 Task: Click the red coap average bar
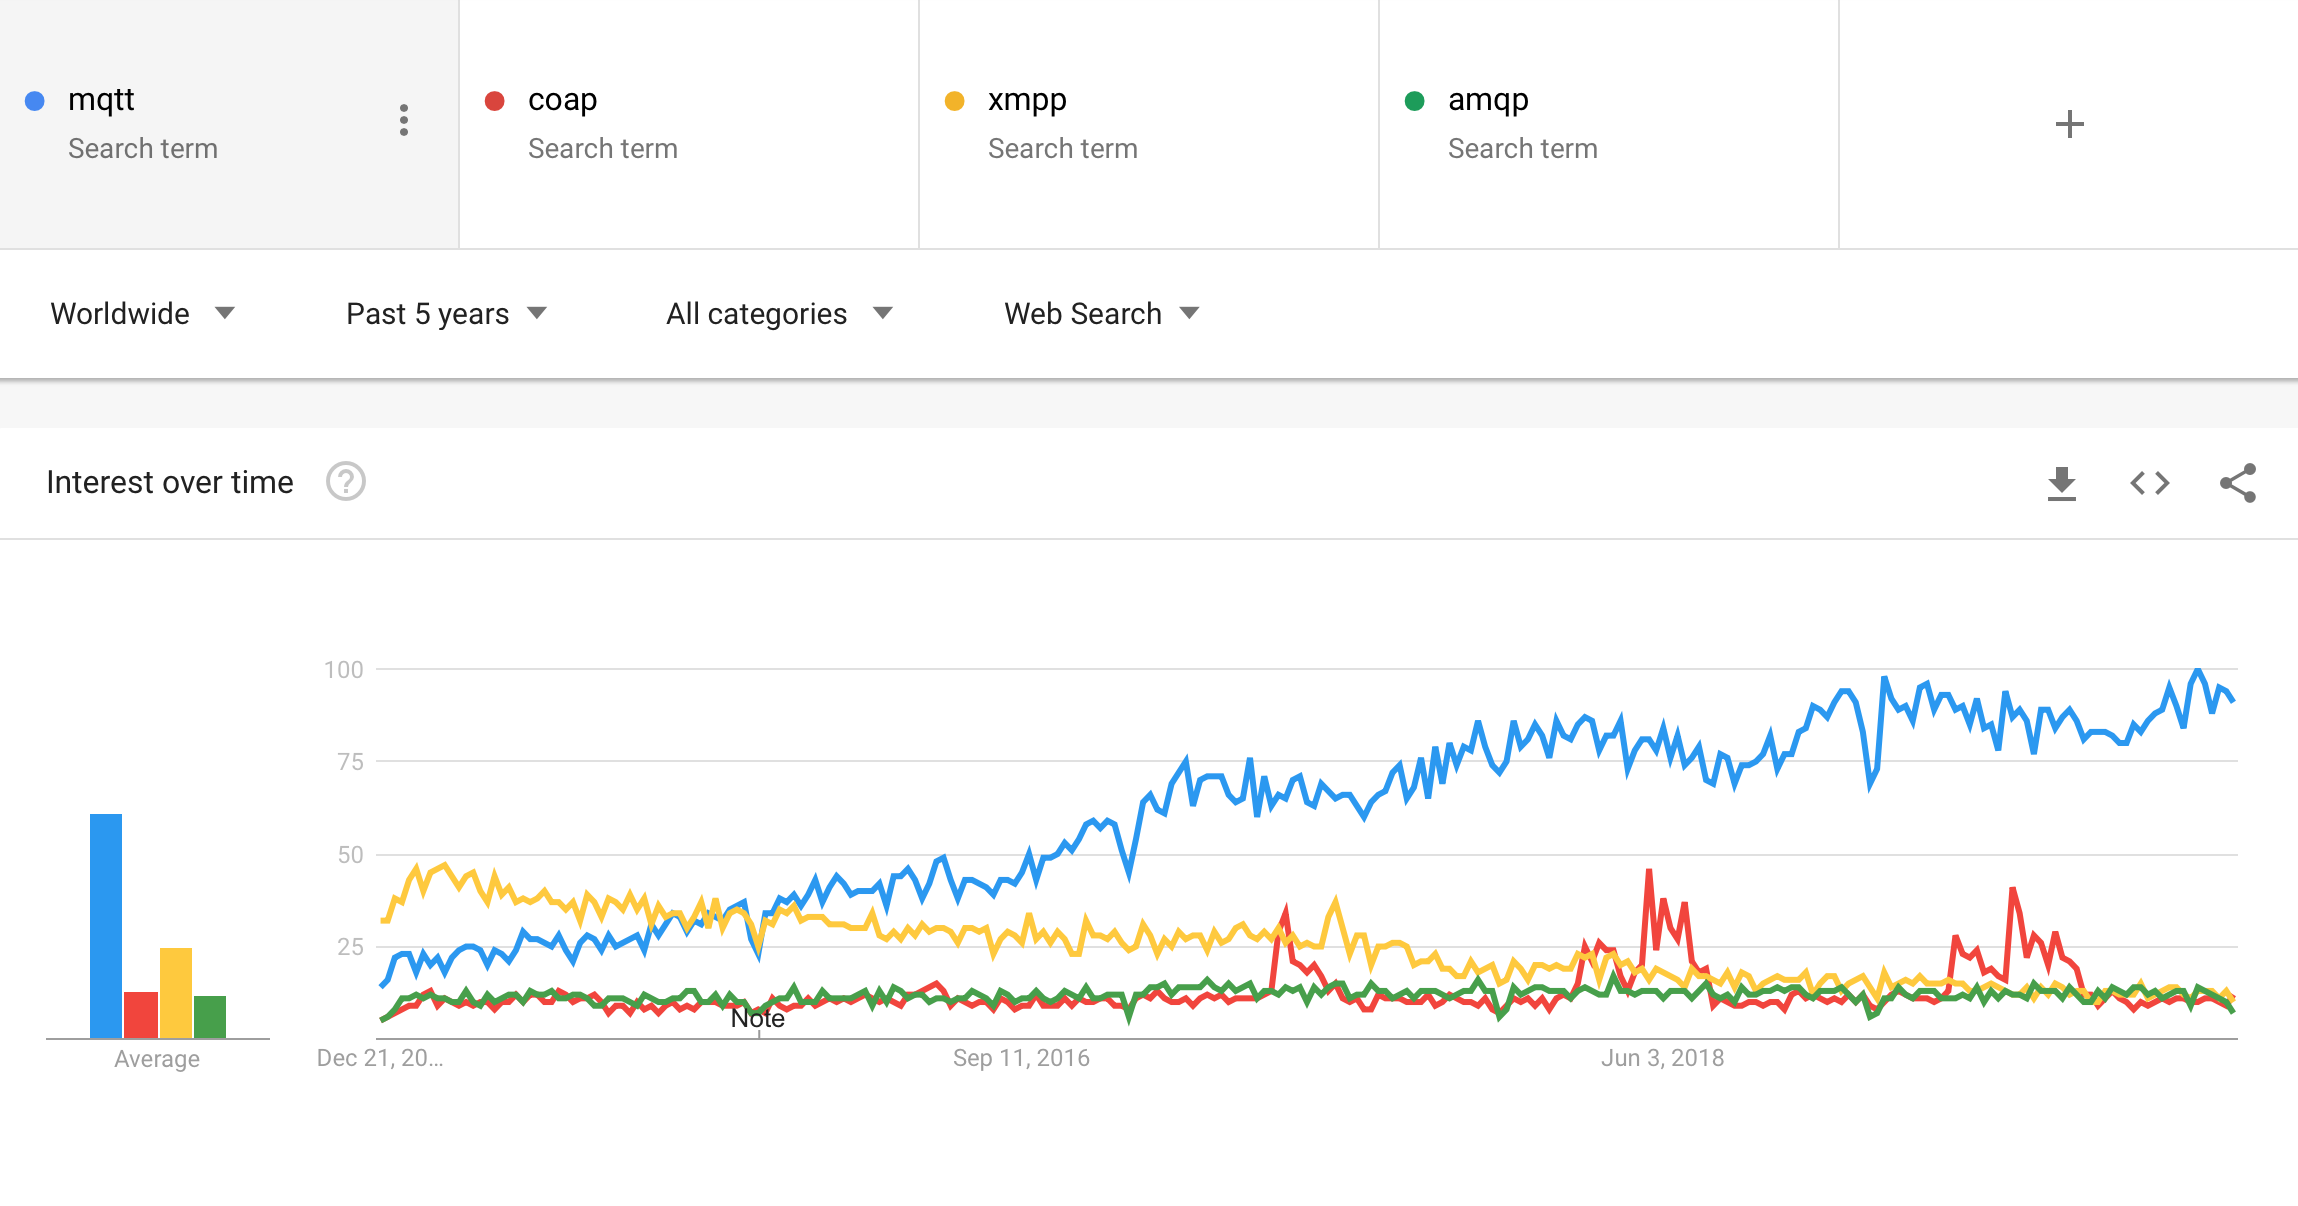click(141, 1014)
